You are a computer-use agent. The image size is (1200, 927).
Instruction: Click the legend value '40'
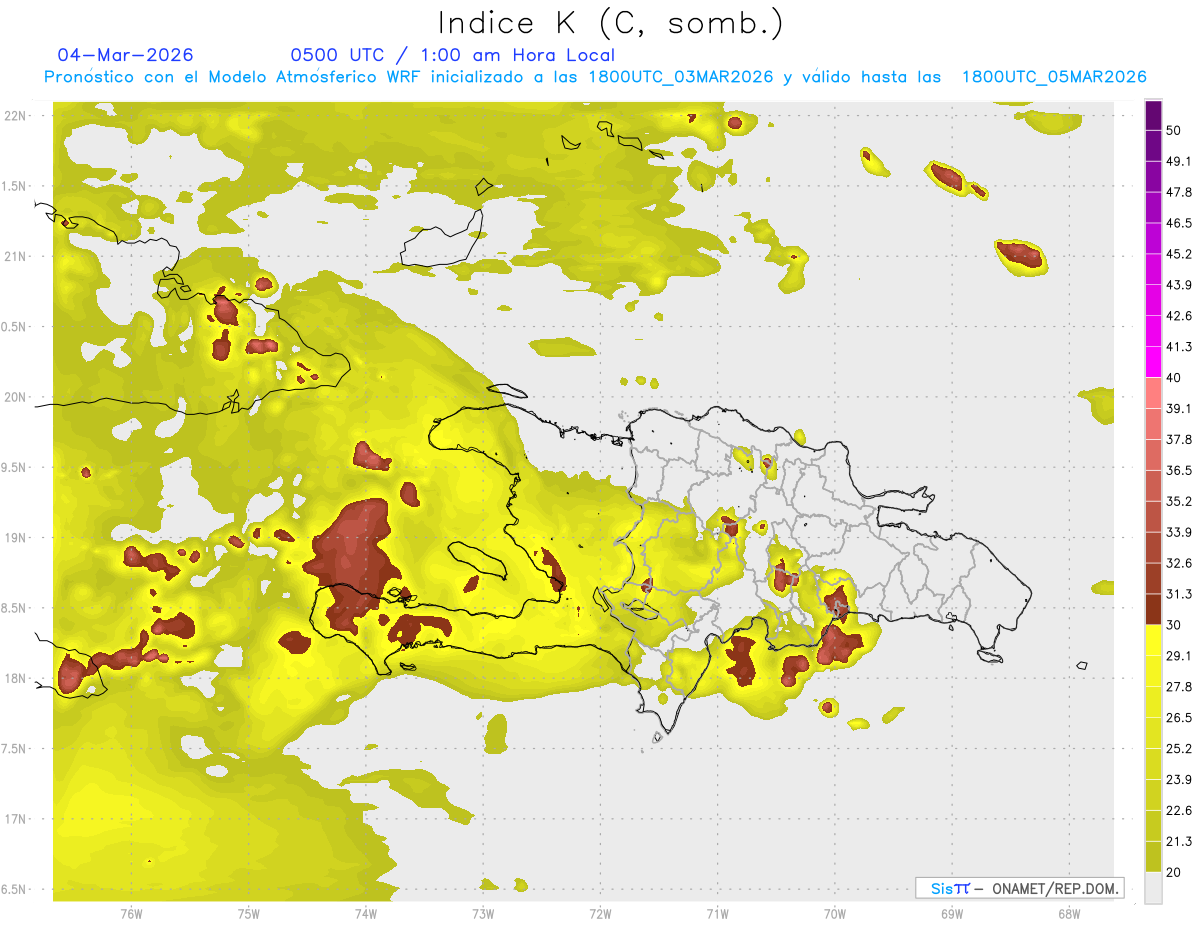[1174, 378]
